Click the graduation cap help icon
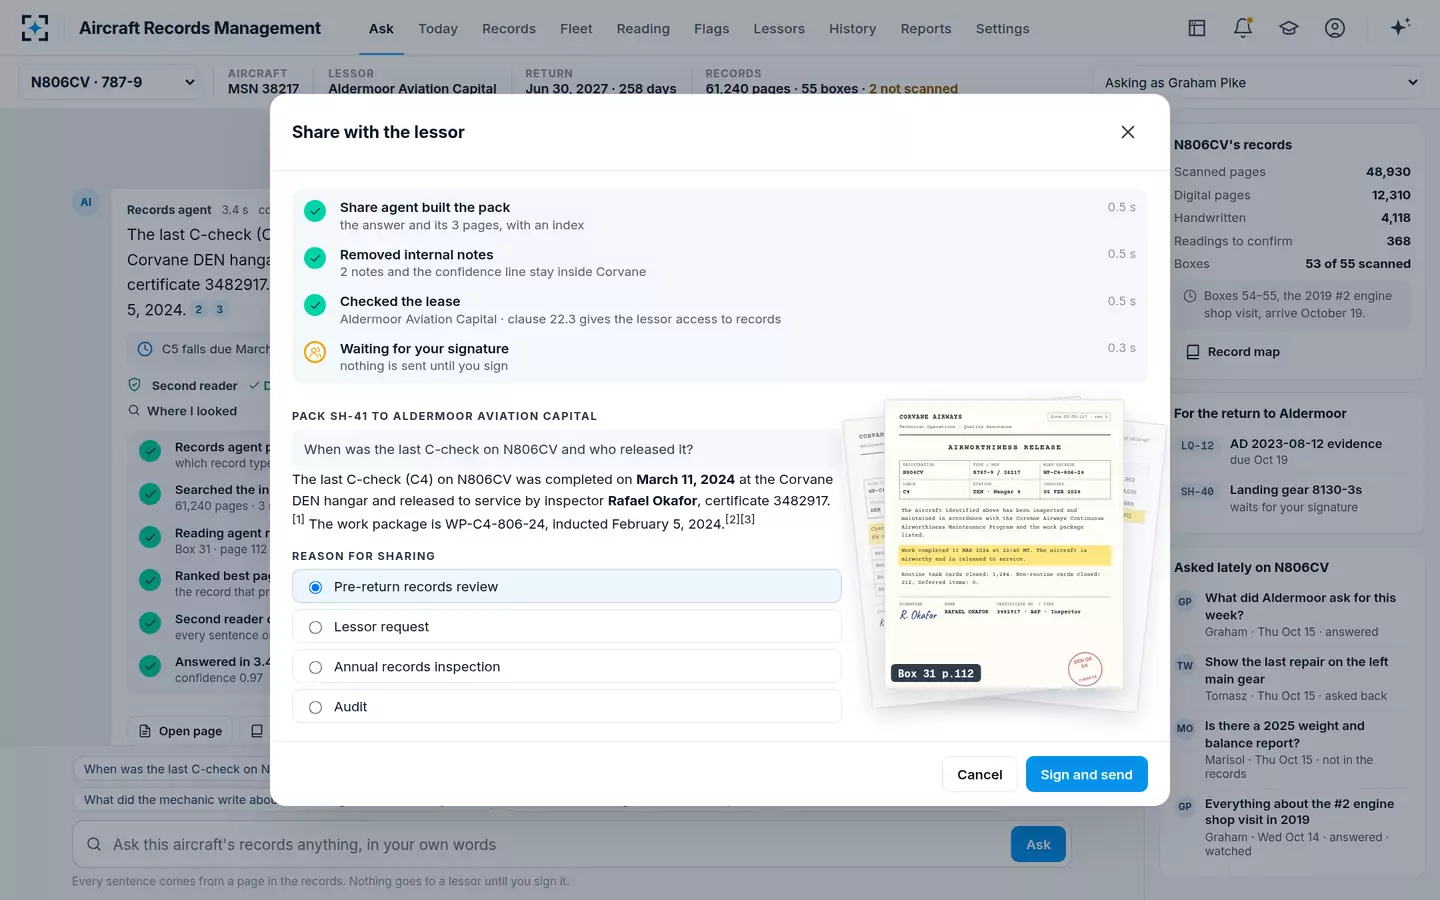The image size is (1440, 900). point(1289,28)
